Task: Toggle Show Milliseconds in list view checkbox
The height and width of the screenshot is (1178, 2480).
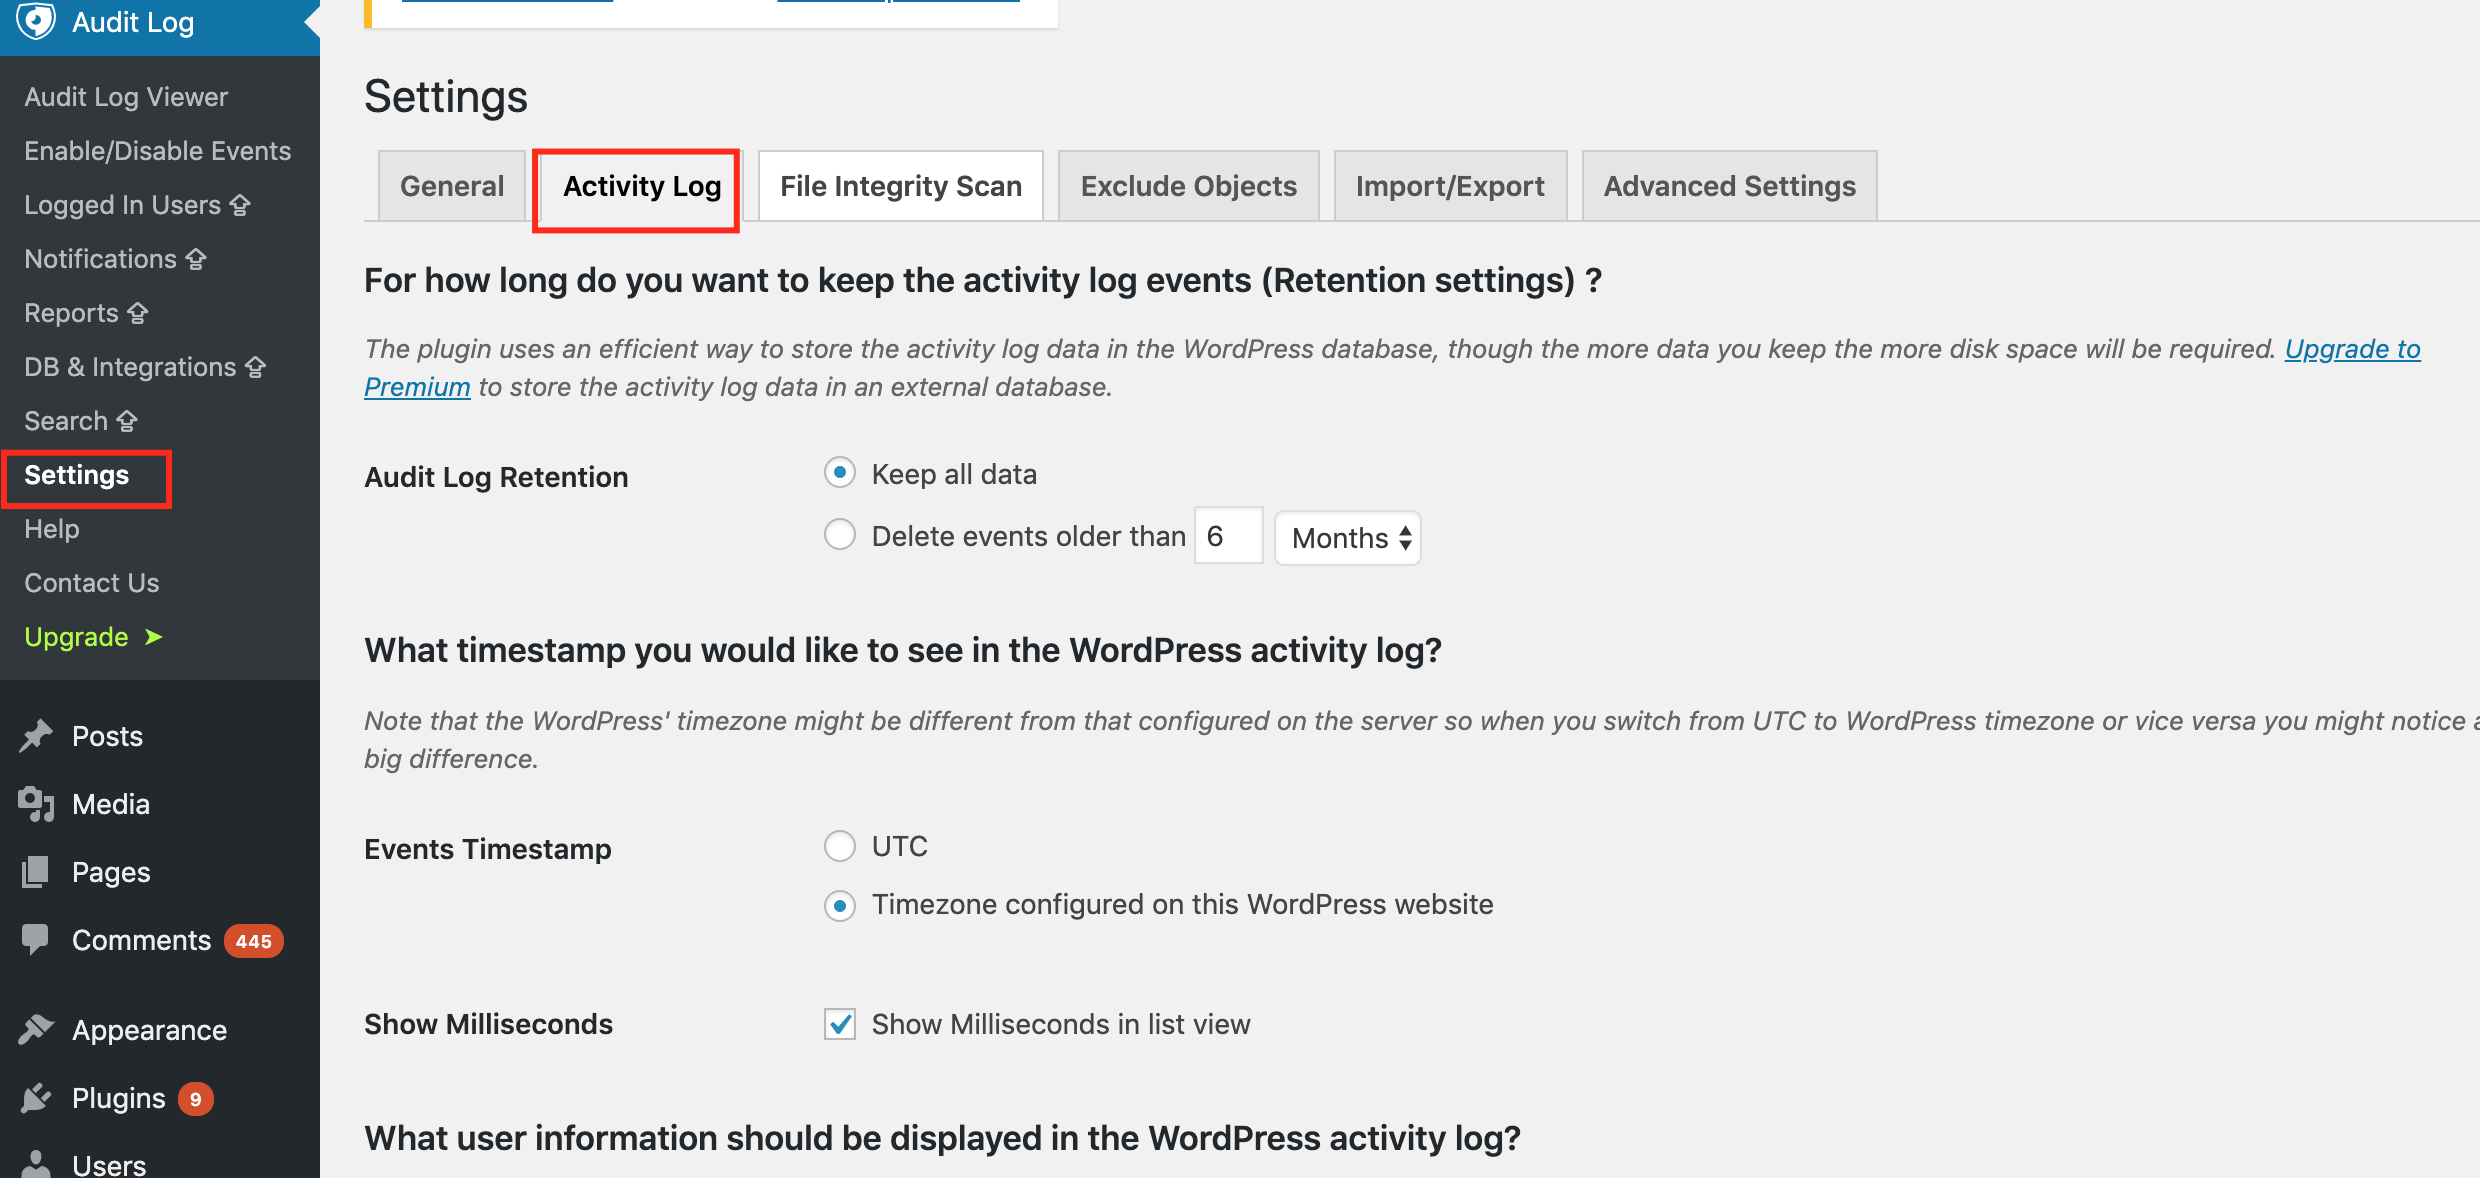Action: pyautogui.click(x=840, y=1024)
